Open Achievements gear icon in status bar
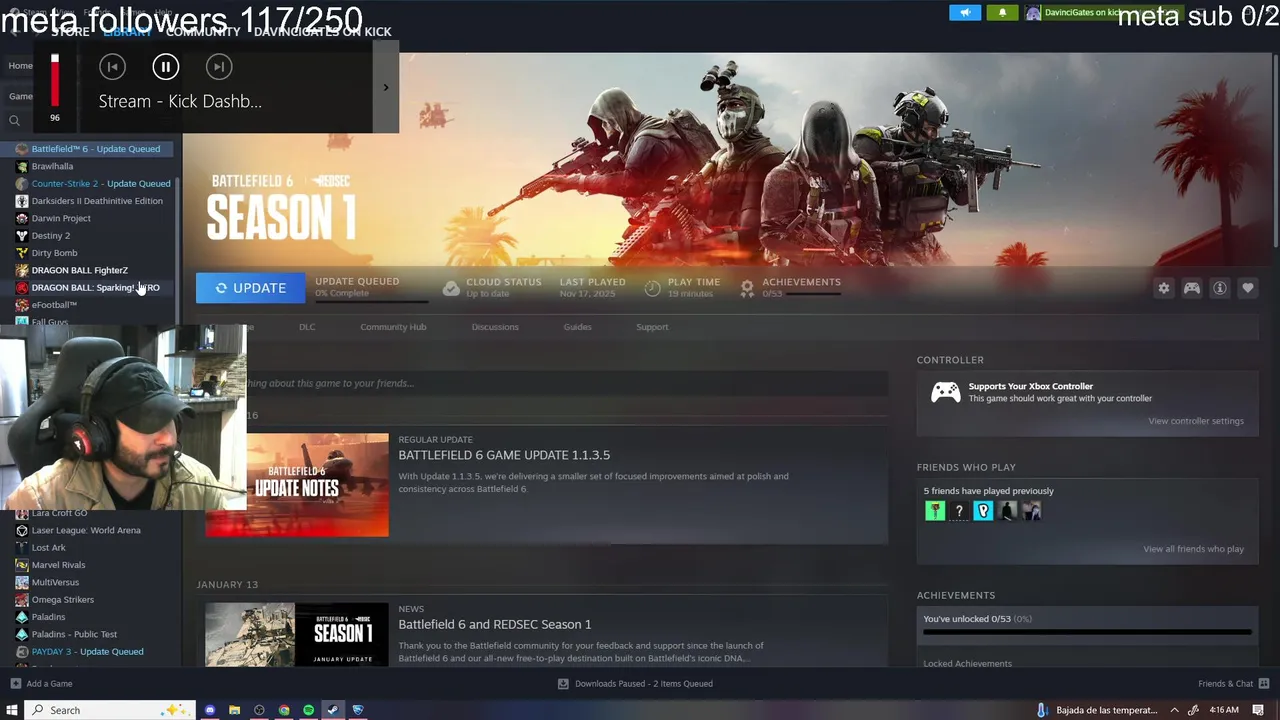The image size is (1280, 720). tap(747, 288)
